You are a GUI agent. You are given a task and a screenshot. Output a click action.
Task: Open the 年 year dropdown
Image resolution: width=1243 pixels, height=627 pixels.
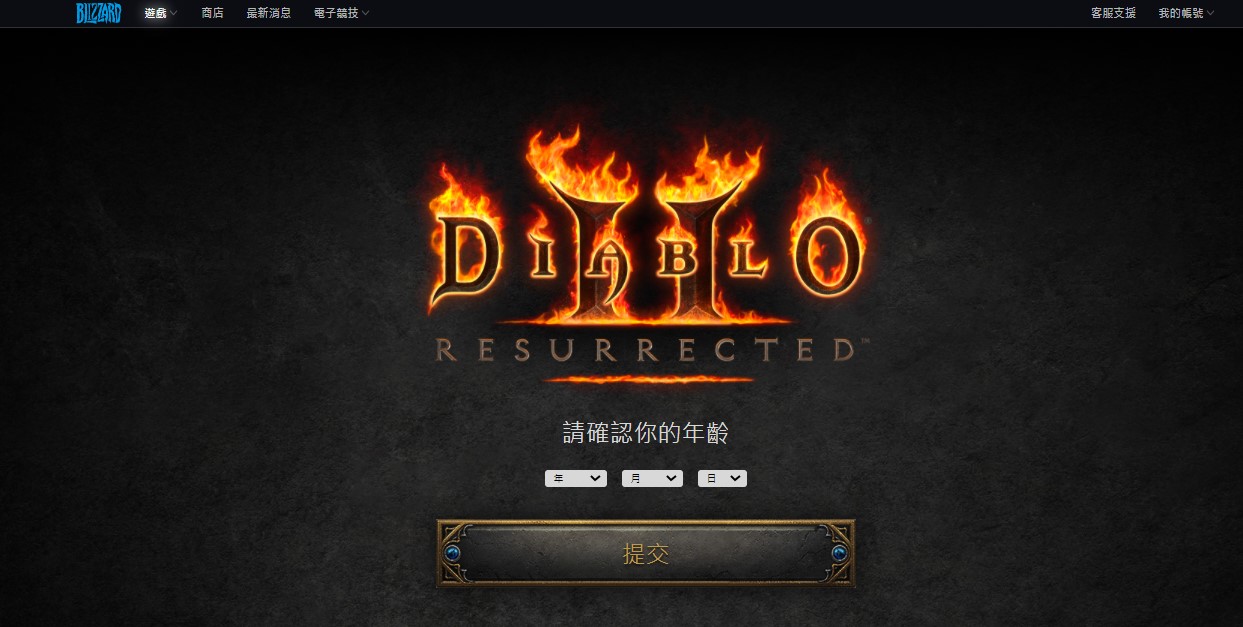pyautogui.click(x=576, y=479)
